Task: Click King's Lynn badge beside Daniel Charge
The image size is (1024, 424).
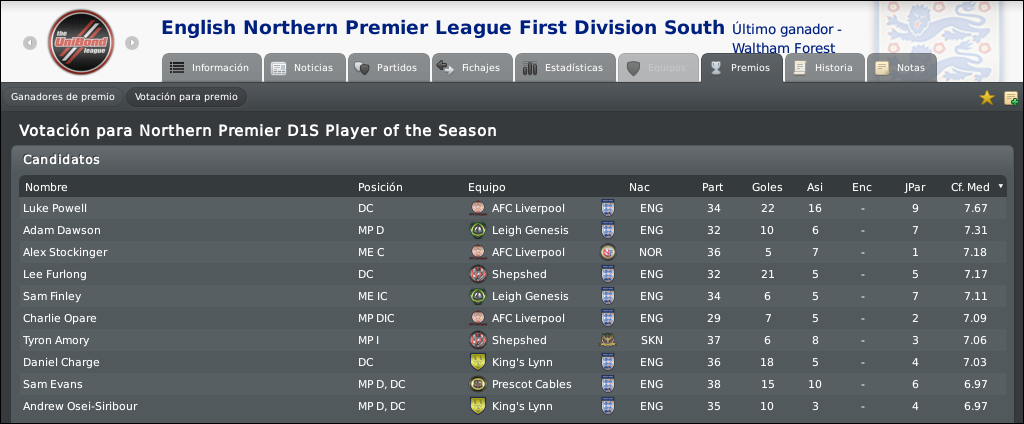Action: coord(478,362)
